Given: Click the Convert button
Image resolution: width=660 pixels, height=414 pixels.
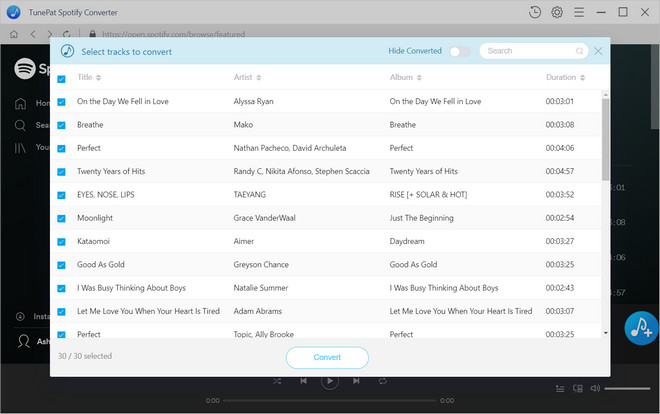Looking at the screenshot, I should point(327,357).
